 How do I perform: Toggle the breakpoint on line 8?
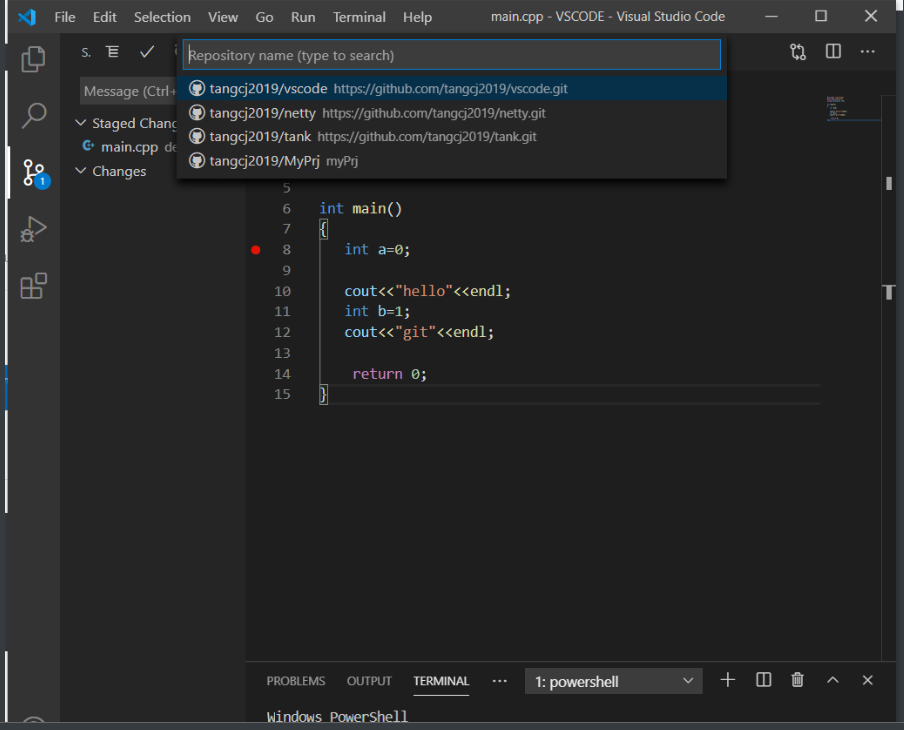coord(256,250)
